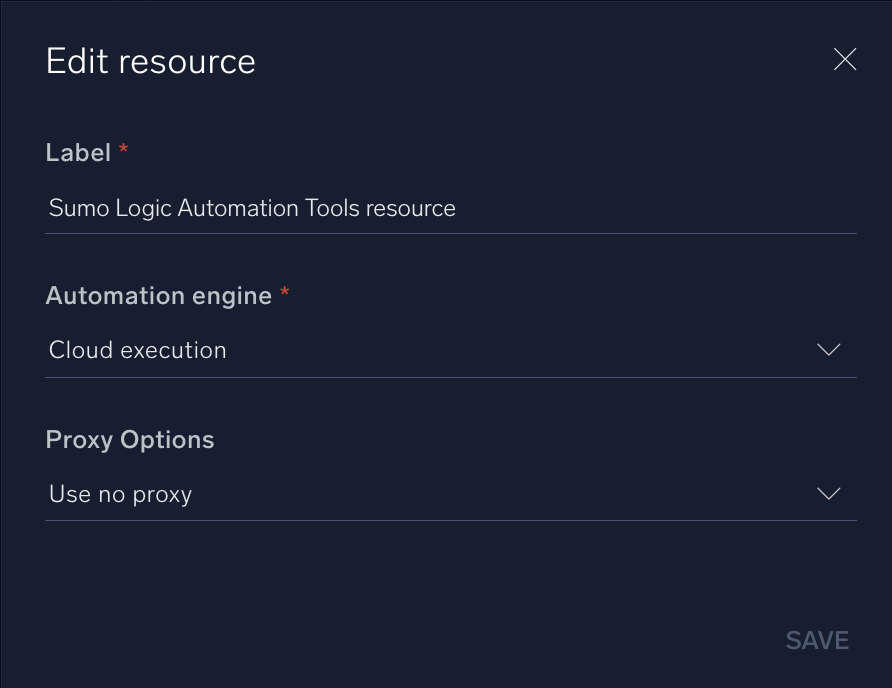892x688 pixels.
Task: Click the downward arrow in the Automation engine row
Action: coord(828,350)
